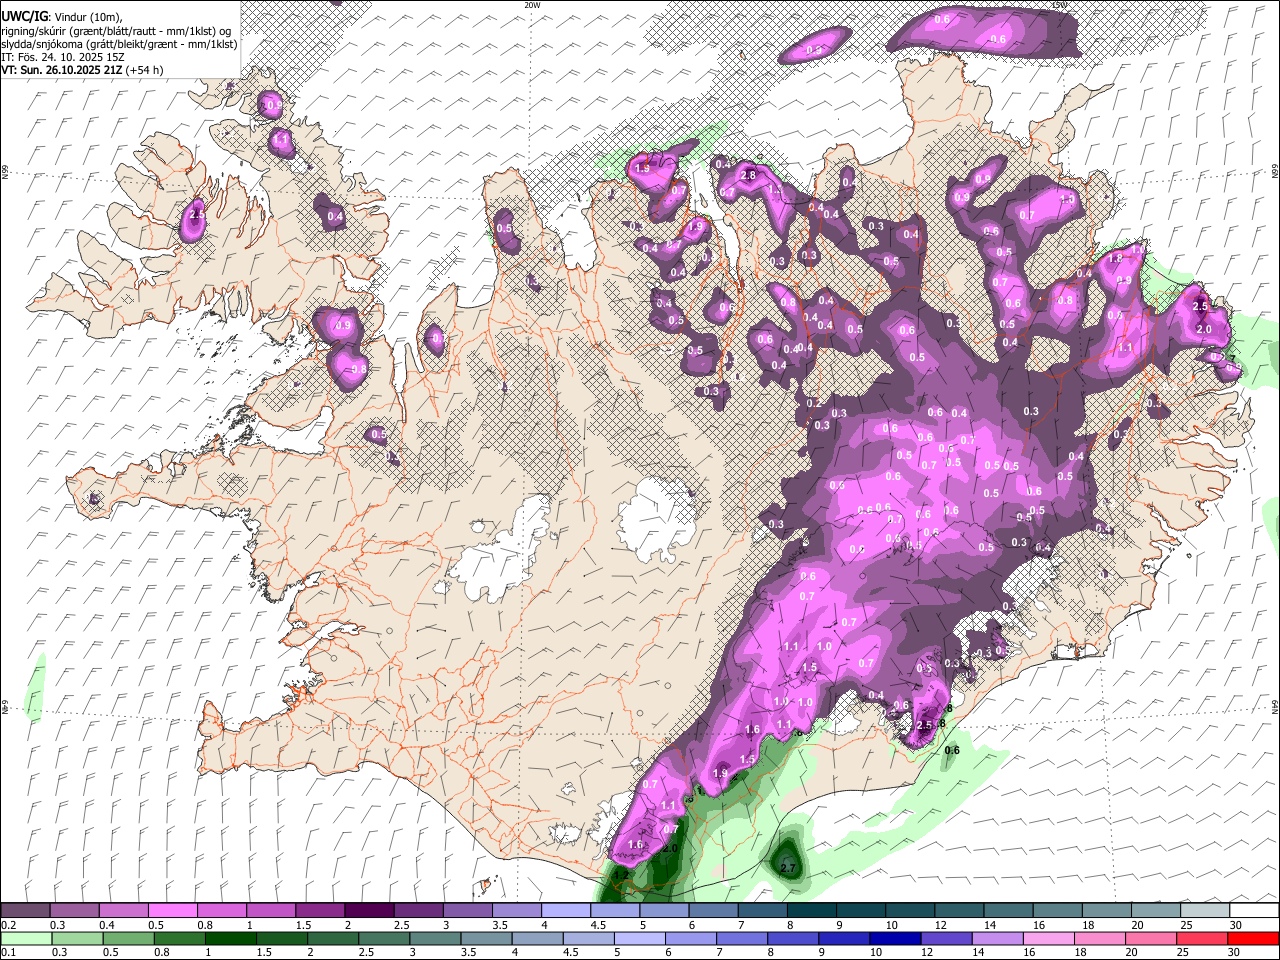Click the "20W" longitude label
The image size is (1280, 960).
[x=532, y=5]
